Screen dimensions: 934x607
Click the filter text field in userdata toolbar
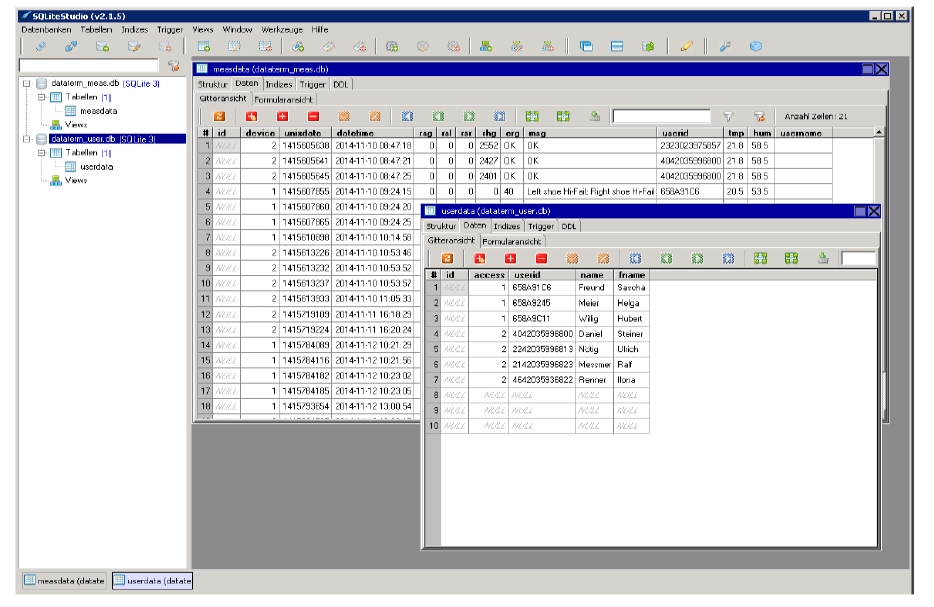click(858, 258)
